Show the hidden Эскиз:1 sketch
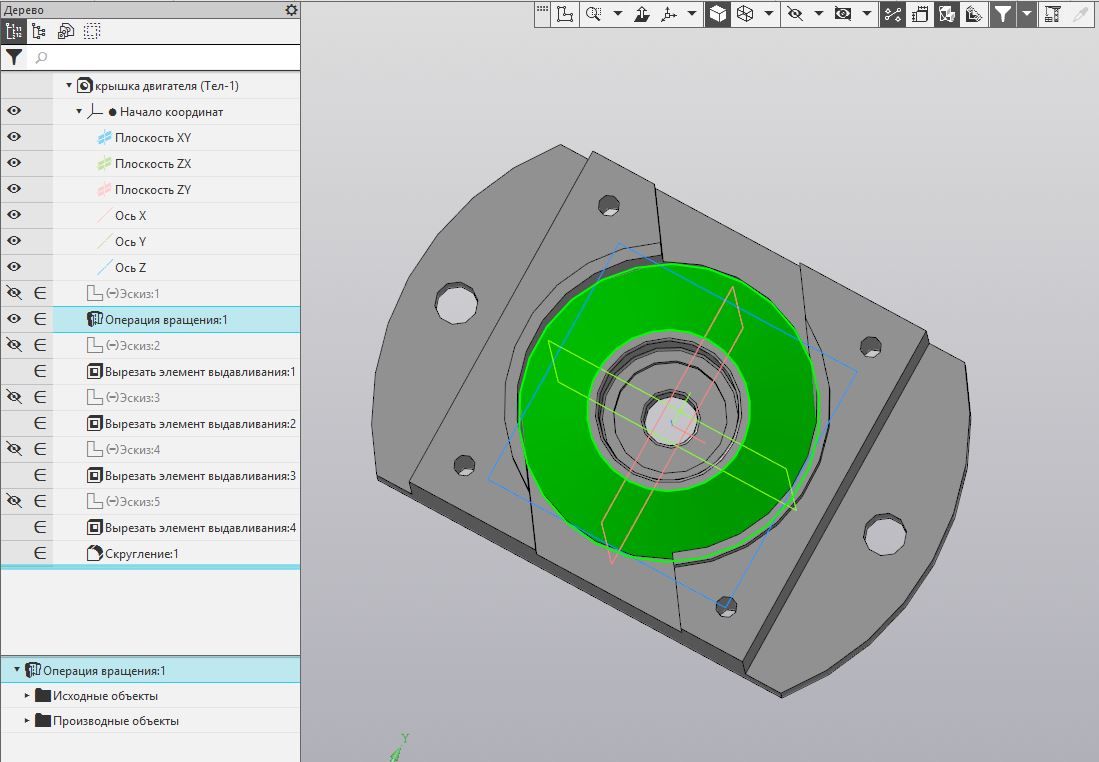Screen dimensions: 1099x762 [x=14, y=294]
